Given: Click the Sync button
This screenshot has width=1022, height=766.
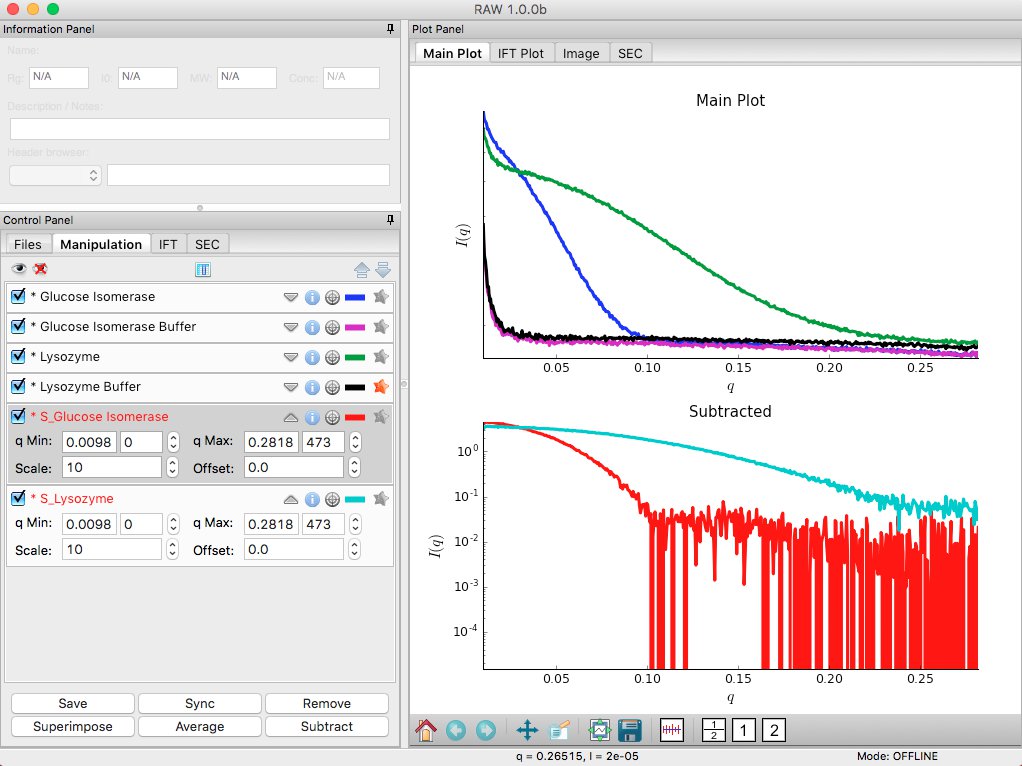Looking at the screenshot, I should pos(200,703).
